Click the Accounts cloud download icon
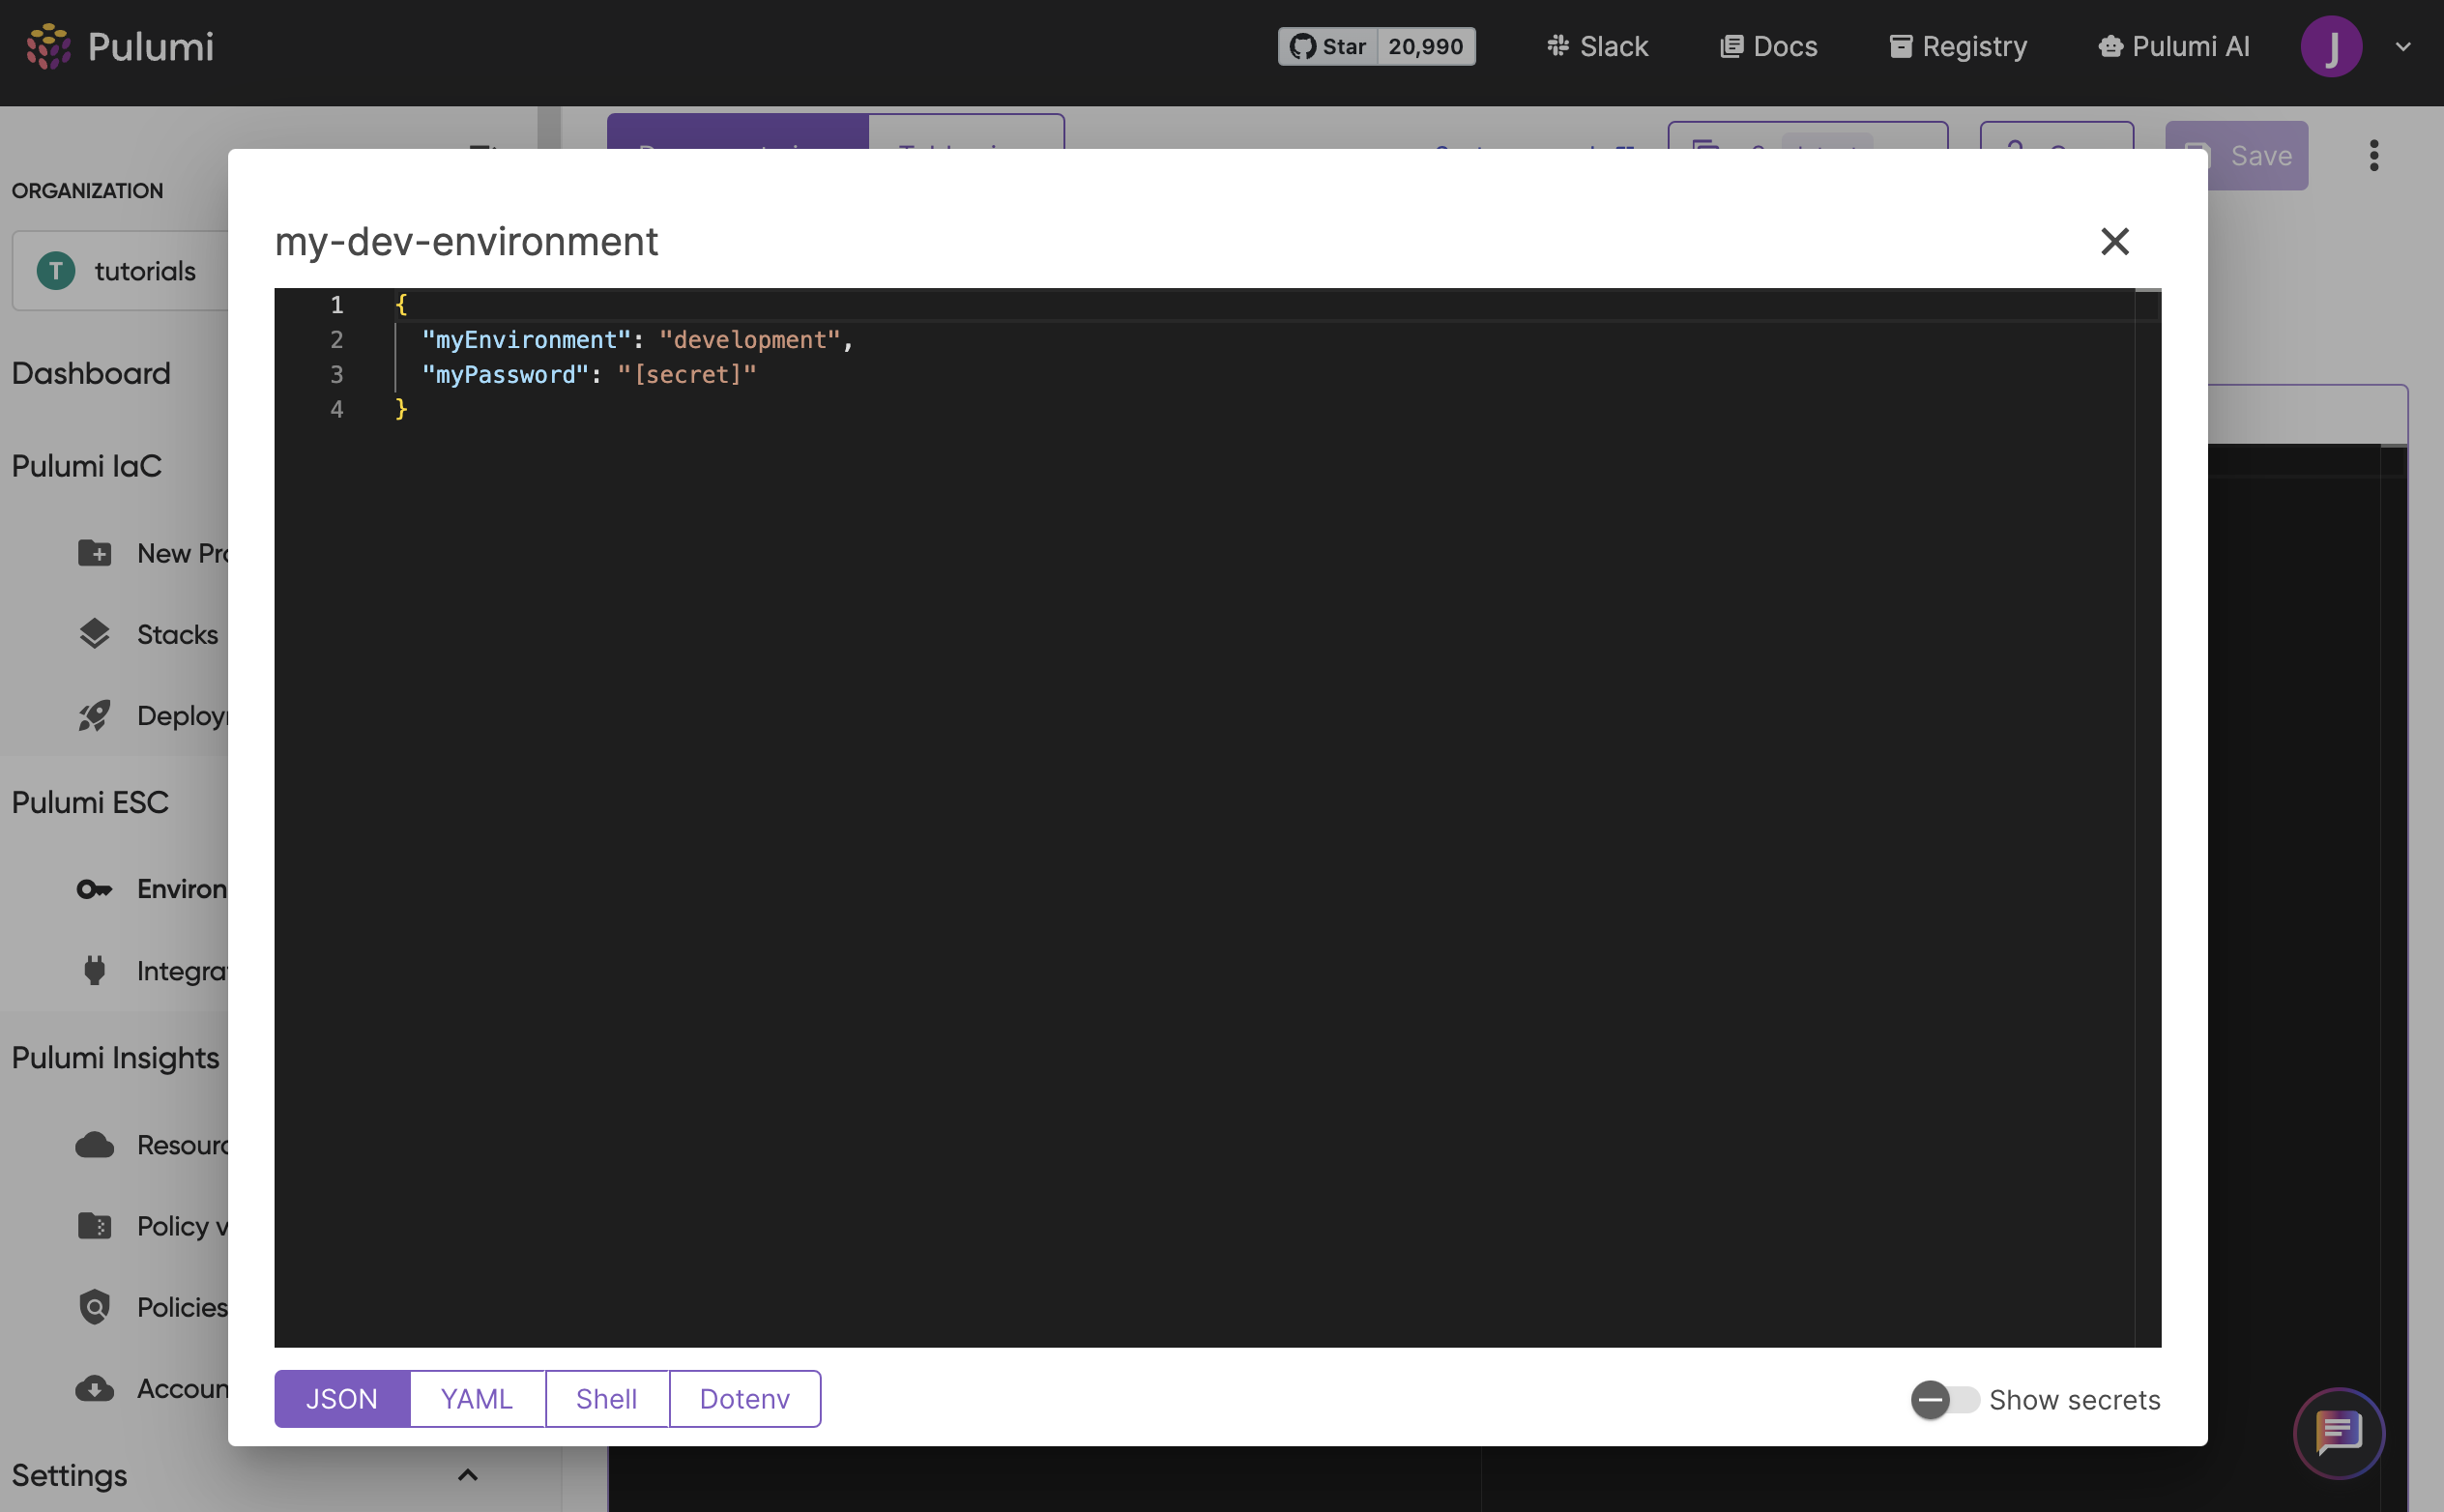 [94, 1388]
